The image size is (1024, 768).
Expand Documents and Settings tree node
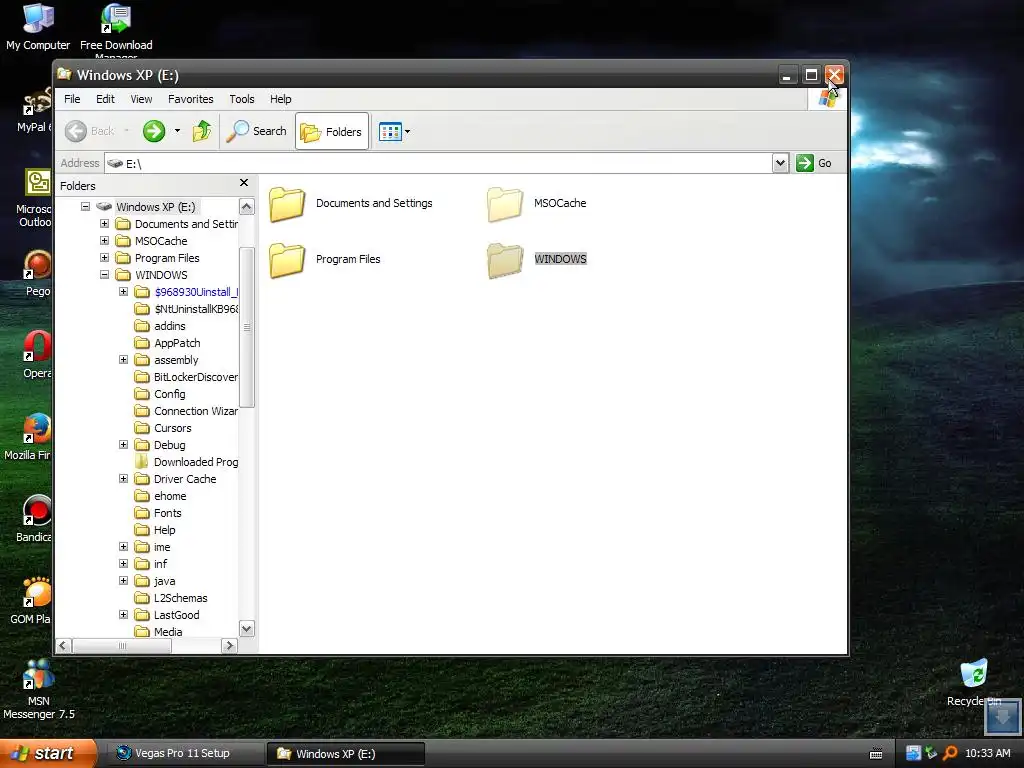coord(104,223)
